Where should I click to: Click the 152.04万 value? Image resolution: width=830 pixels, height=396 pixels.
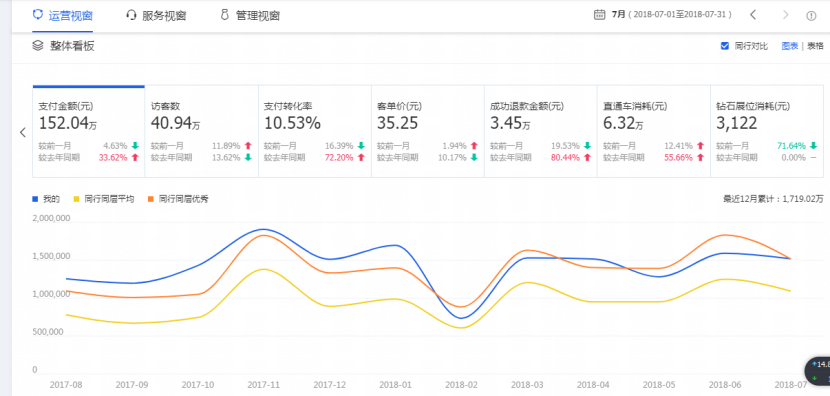point(68,123)
